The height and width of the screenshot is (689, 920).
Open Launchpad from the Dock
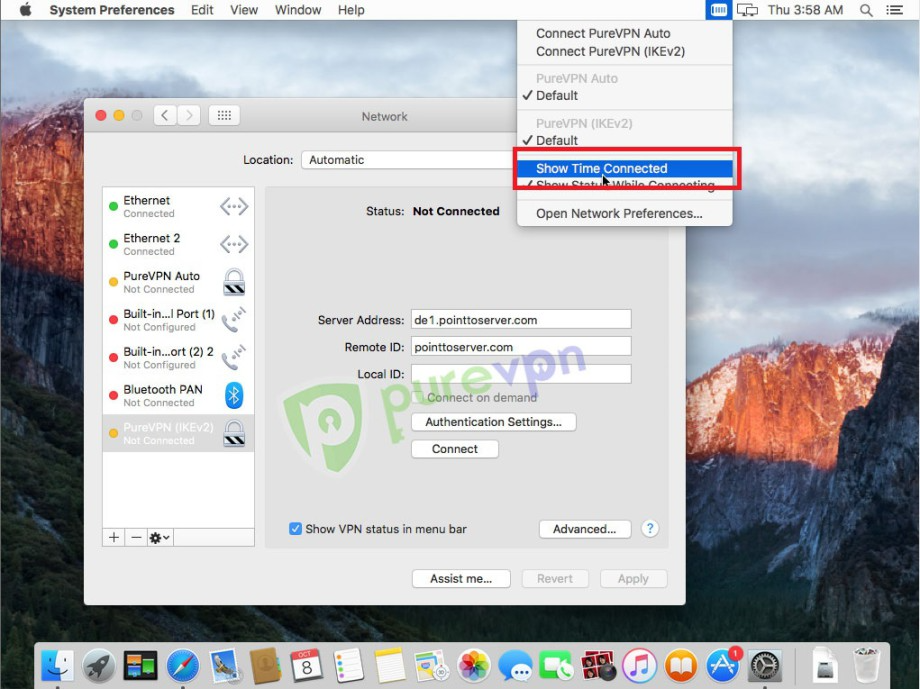[x=99, y=666]
